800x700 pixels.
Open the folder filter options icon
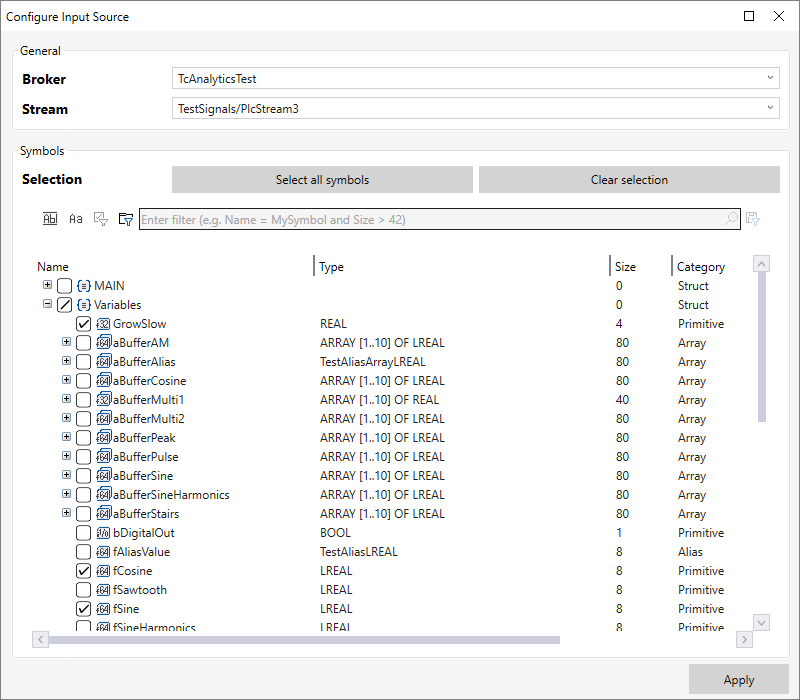click(x=126, y=219)
